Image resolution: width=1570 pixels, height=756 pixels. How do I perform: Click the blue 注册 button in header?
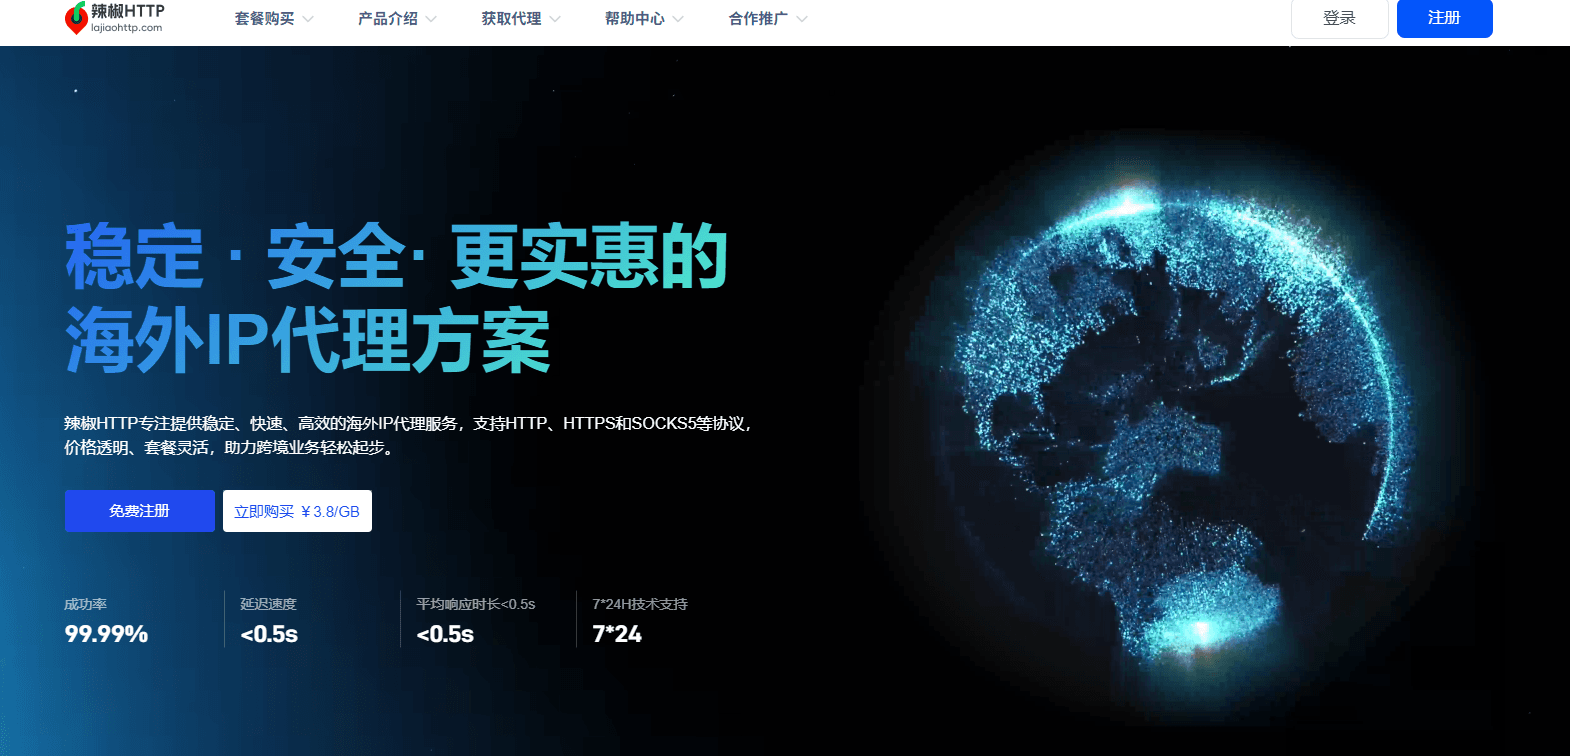pyautogui.click(x=1445, y=18)
